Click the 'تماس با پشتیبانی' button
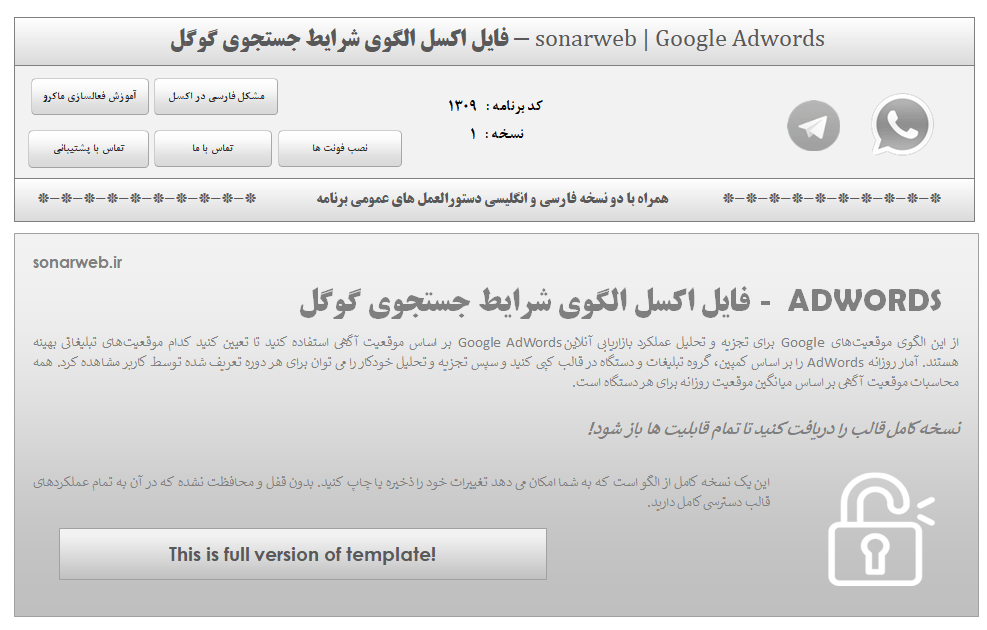The image size is (987, 630). [89, 149]
